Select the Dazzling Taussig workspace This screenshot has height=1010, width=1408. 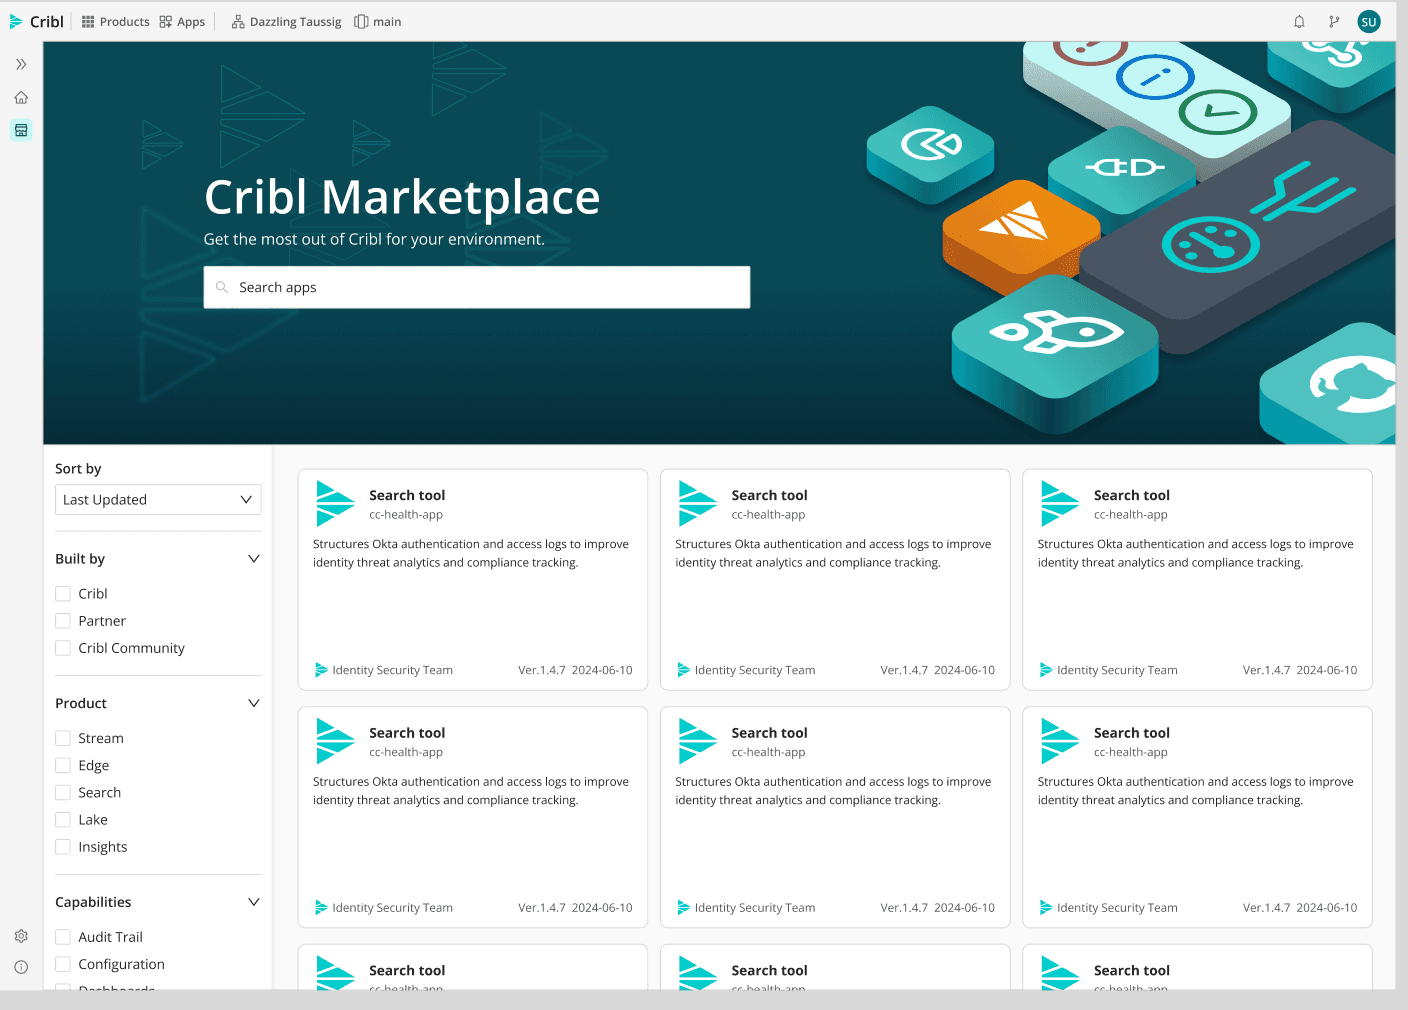[x=286, y=21]
